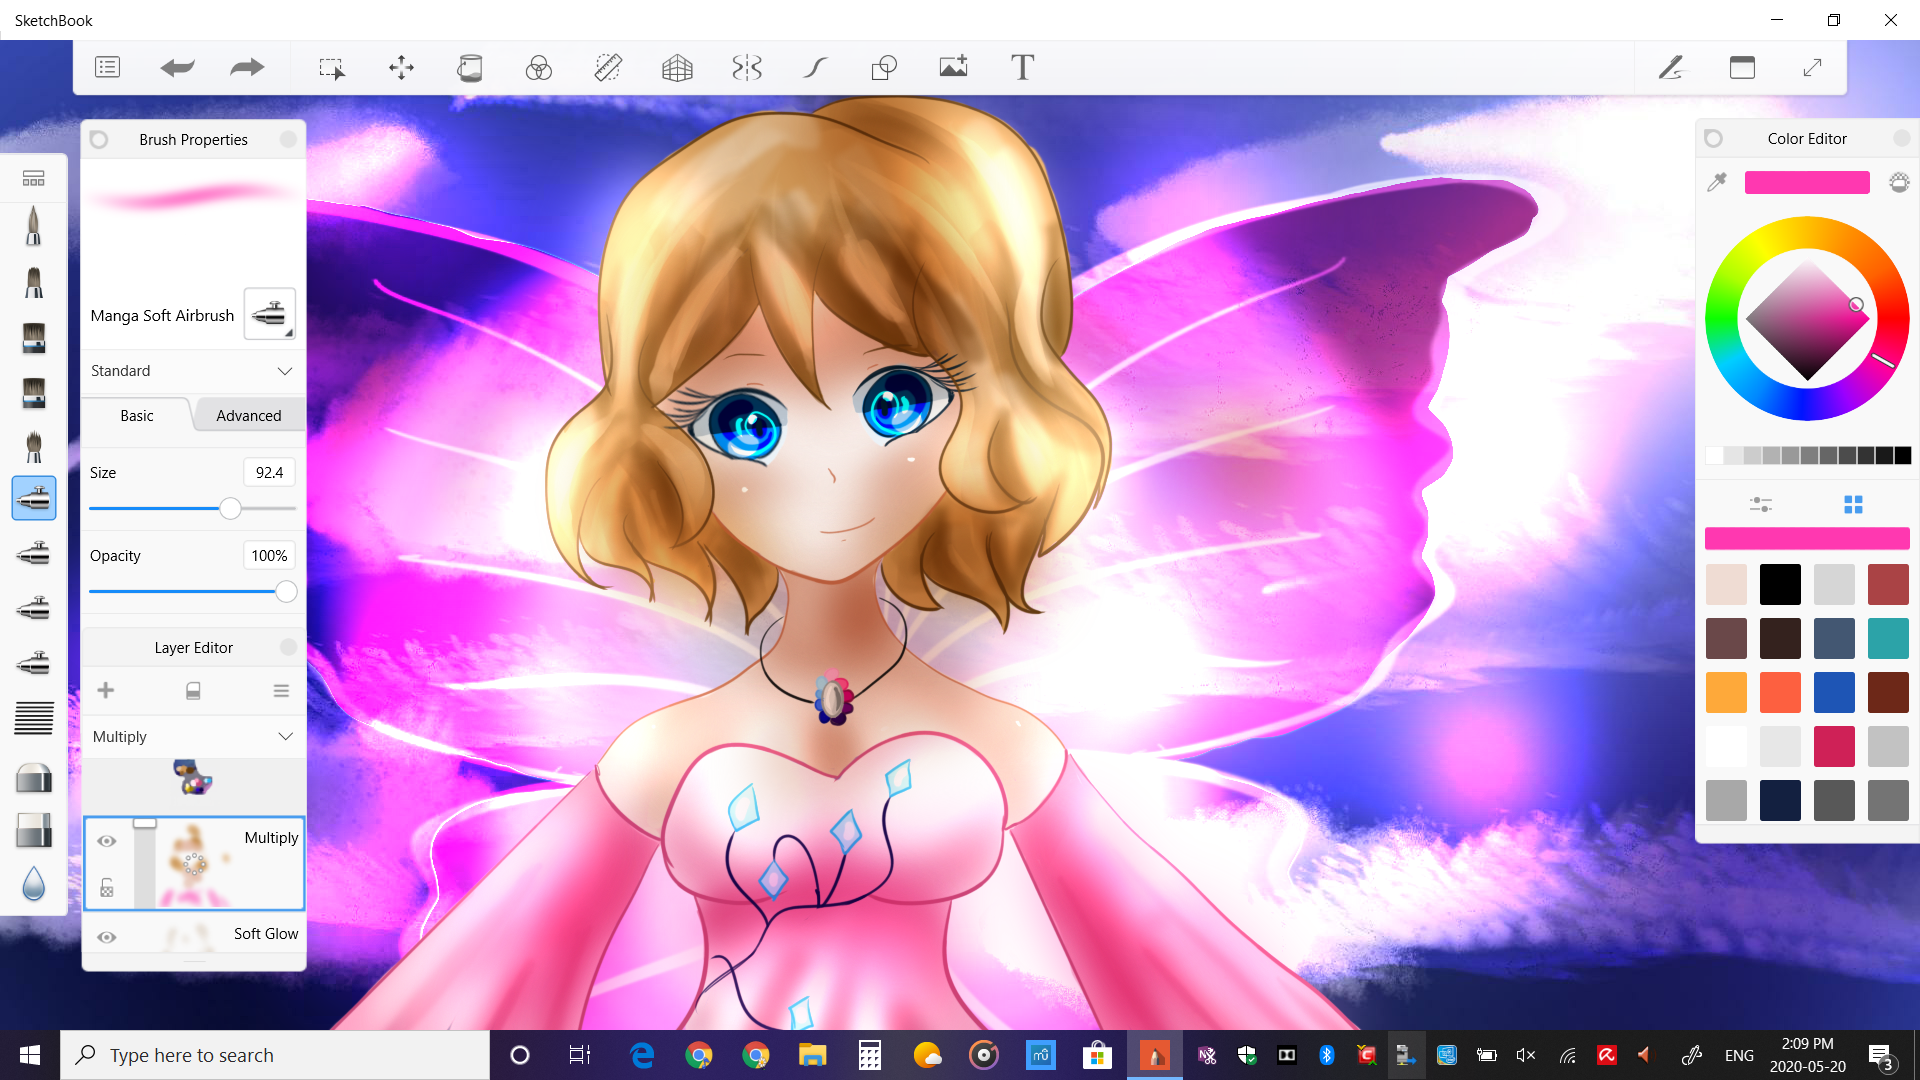Image resolution: width=1920 pixels, height=1080 pixels.
Task: Toggle the UI window visibility icon
Action: coord(1742,67)
